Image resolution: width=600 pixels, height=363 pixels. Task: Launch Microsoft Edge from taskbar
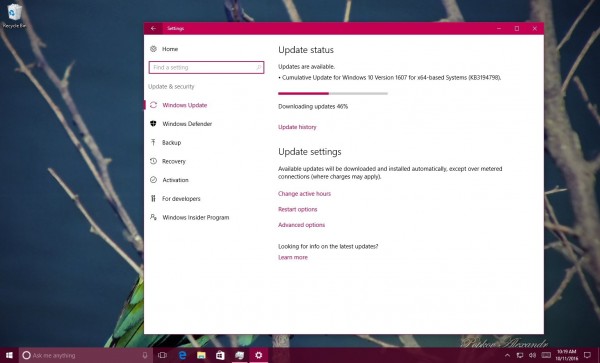point(183,355)
